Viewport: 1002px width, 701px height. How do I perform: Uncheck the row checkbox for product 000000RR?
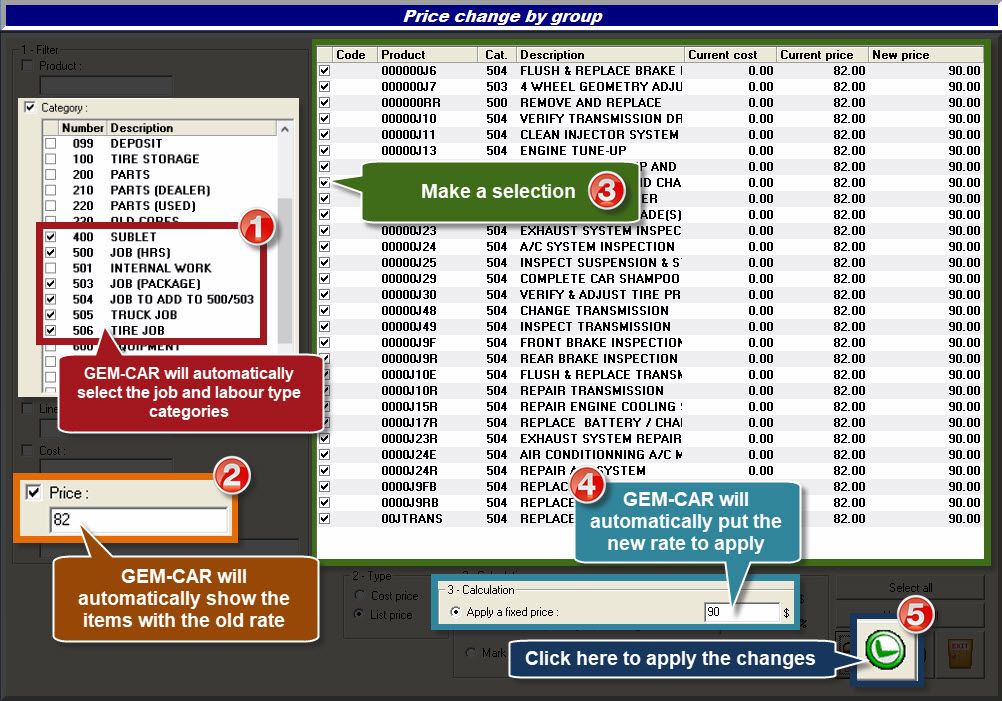[x=325, y=102]
